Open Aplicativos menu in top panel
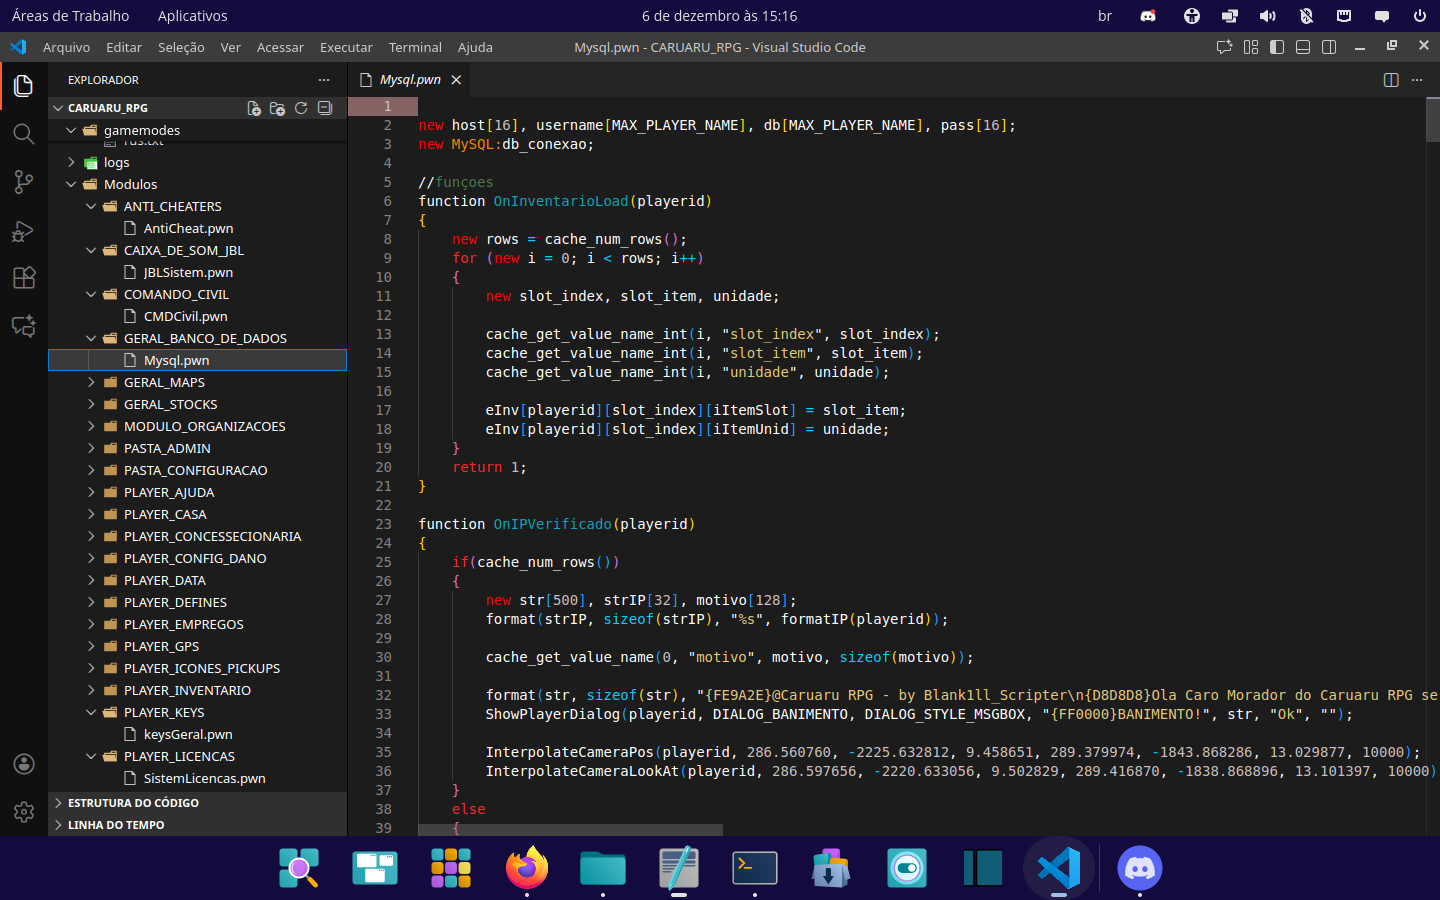This screenshot has width=1440, height=900. click(192, 16)
